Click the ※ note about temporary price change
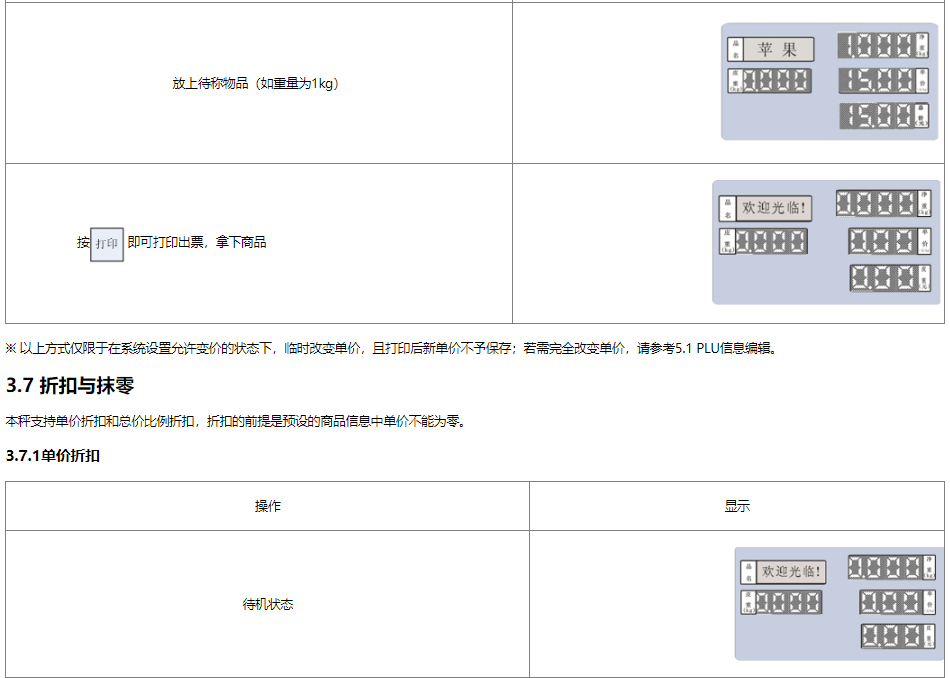 click(x=391, y=349)
